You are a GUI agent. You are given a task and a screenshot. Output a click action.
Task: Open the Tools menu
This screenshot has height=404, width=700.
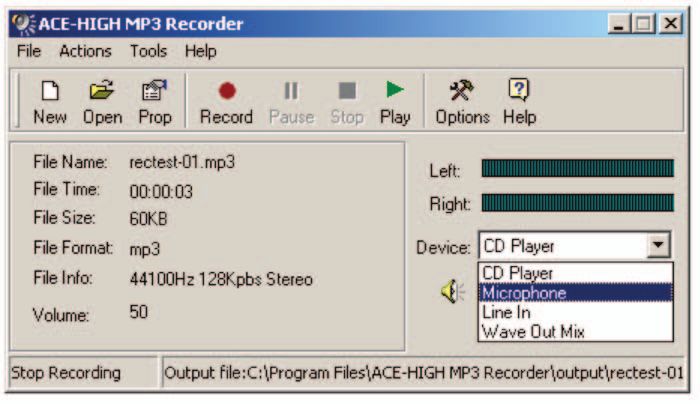point(148,51)
